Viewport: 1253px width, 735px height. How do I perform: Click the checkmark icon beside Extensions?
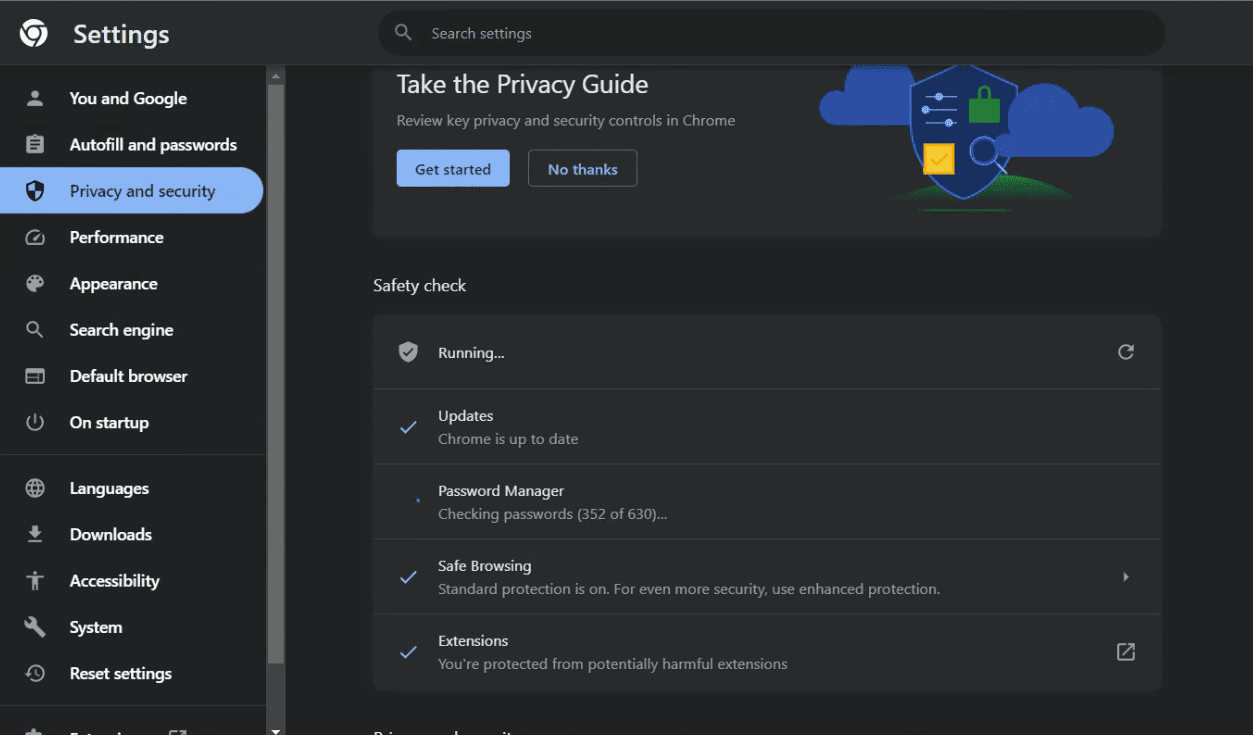click(x=408, y=652)
